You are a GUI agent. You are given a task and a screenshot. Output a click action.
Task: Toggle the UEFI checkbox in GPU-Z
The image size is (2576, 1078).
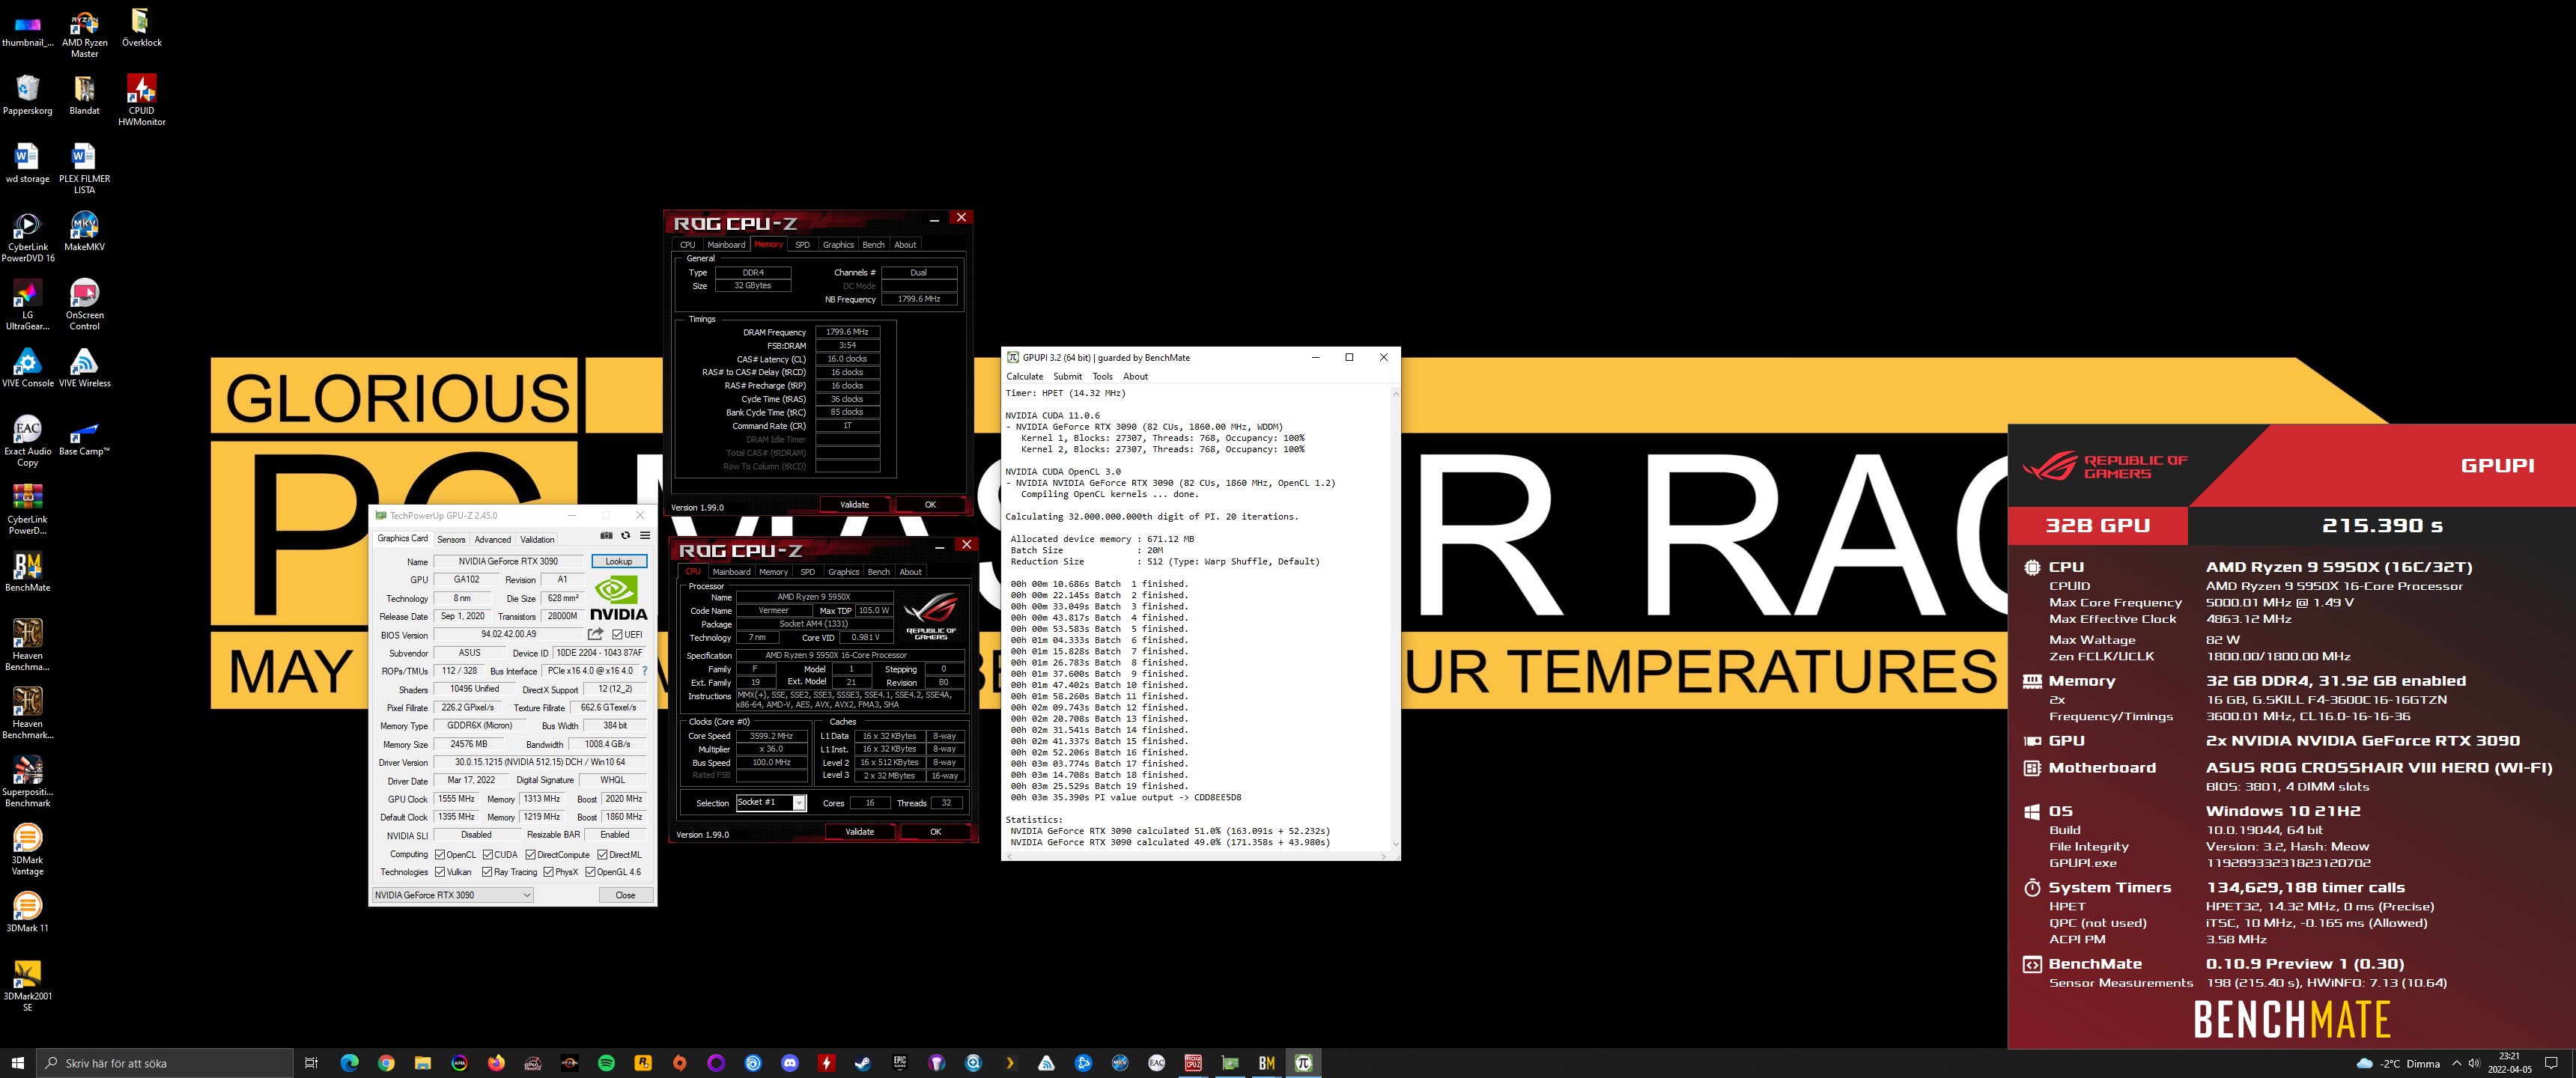[x=617, y=634]
